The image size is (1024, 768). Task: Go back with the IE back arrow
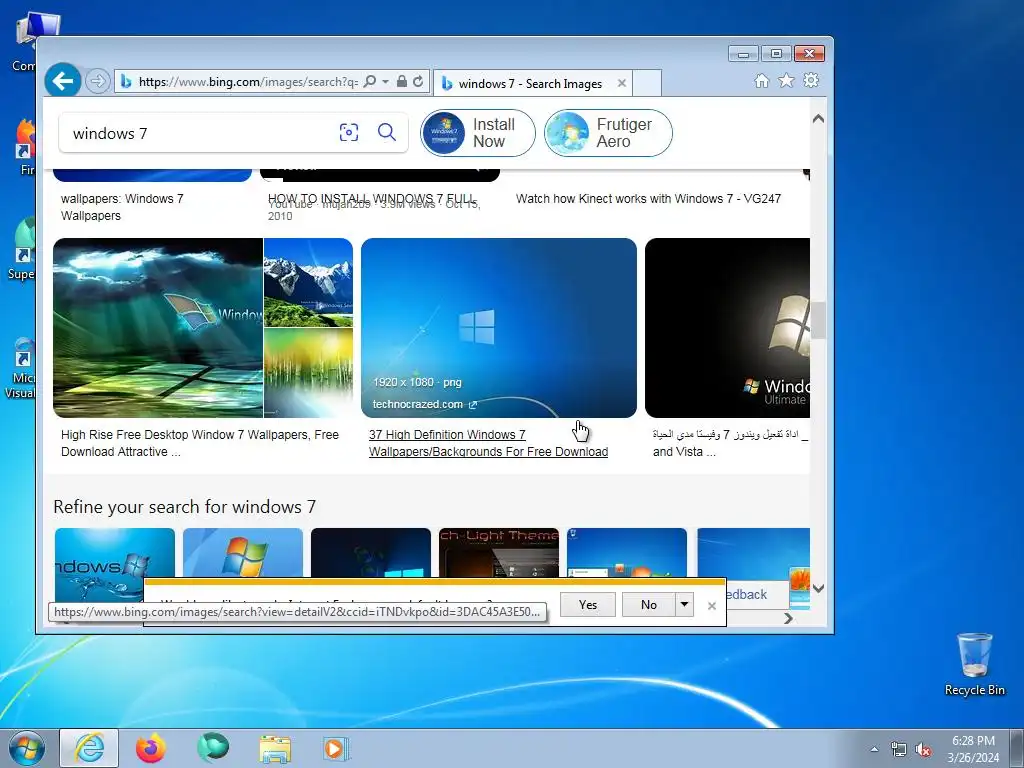pos(63,81)
